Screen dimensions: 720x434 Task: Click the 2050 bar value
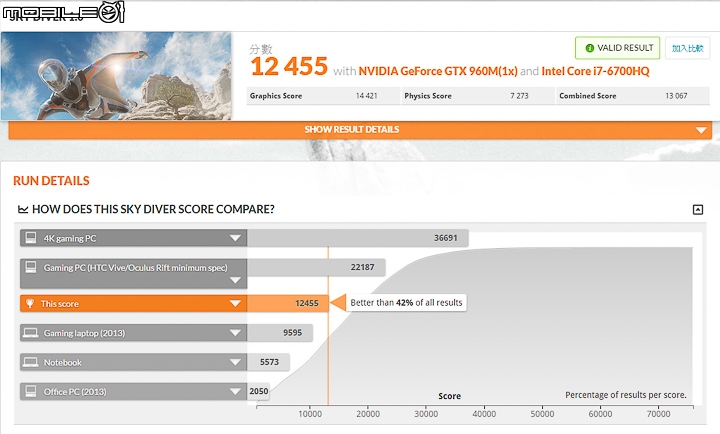tap(259, 391)
